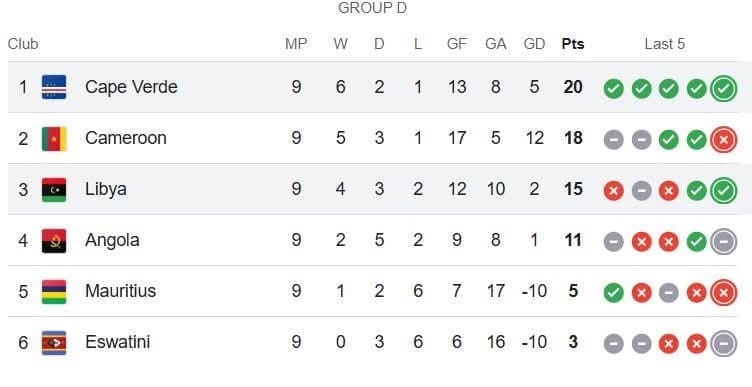Open the Eswatini team name
752x387 pixels.
pos(118,342)
